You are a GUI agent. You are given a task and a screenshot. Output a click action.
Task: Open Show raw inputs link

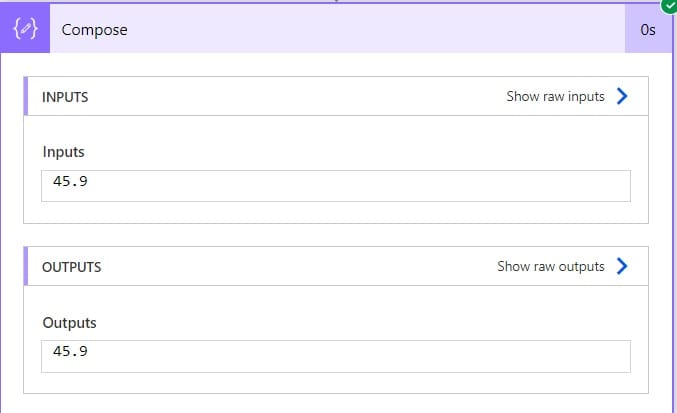555,96
